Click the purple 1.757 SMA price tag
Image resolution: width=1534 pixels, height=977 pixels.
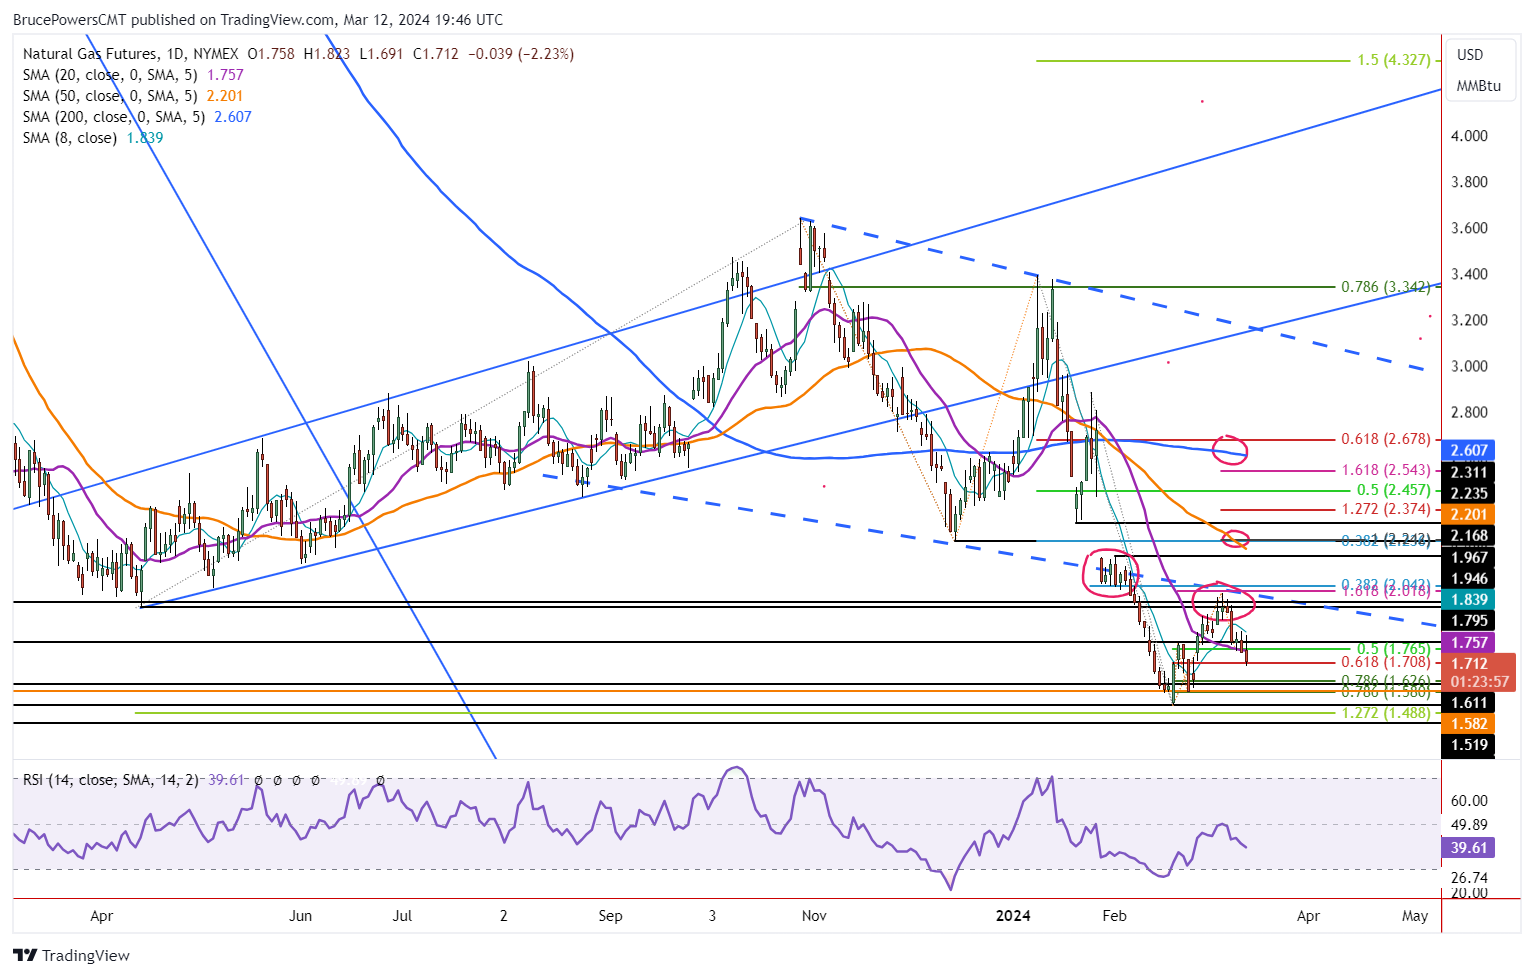pyautogui.click(x=1468, y=642)
